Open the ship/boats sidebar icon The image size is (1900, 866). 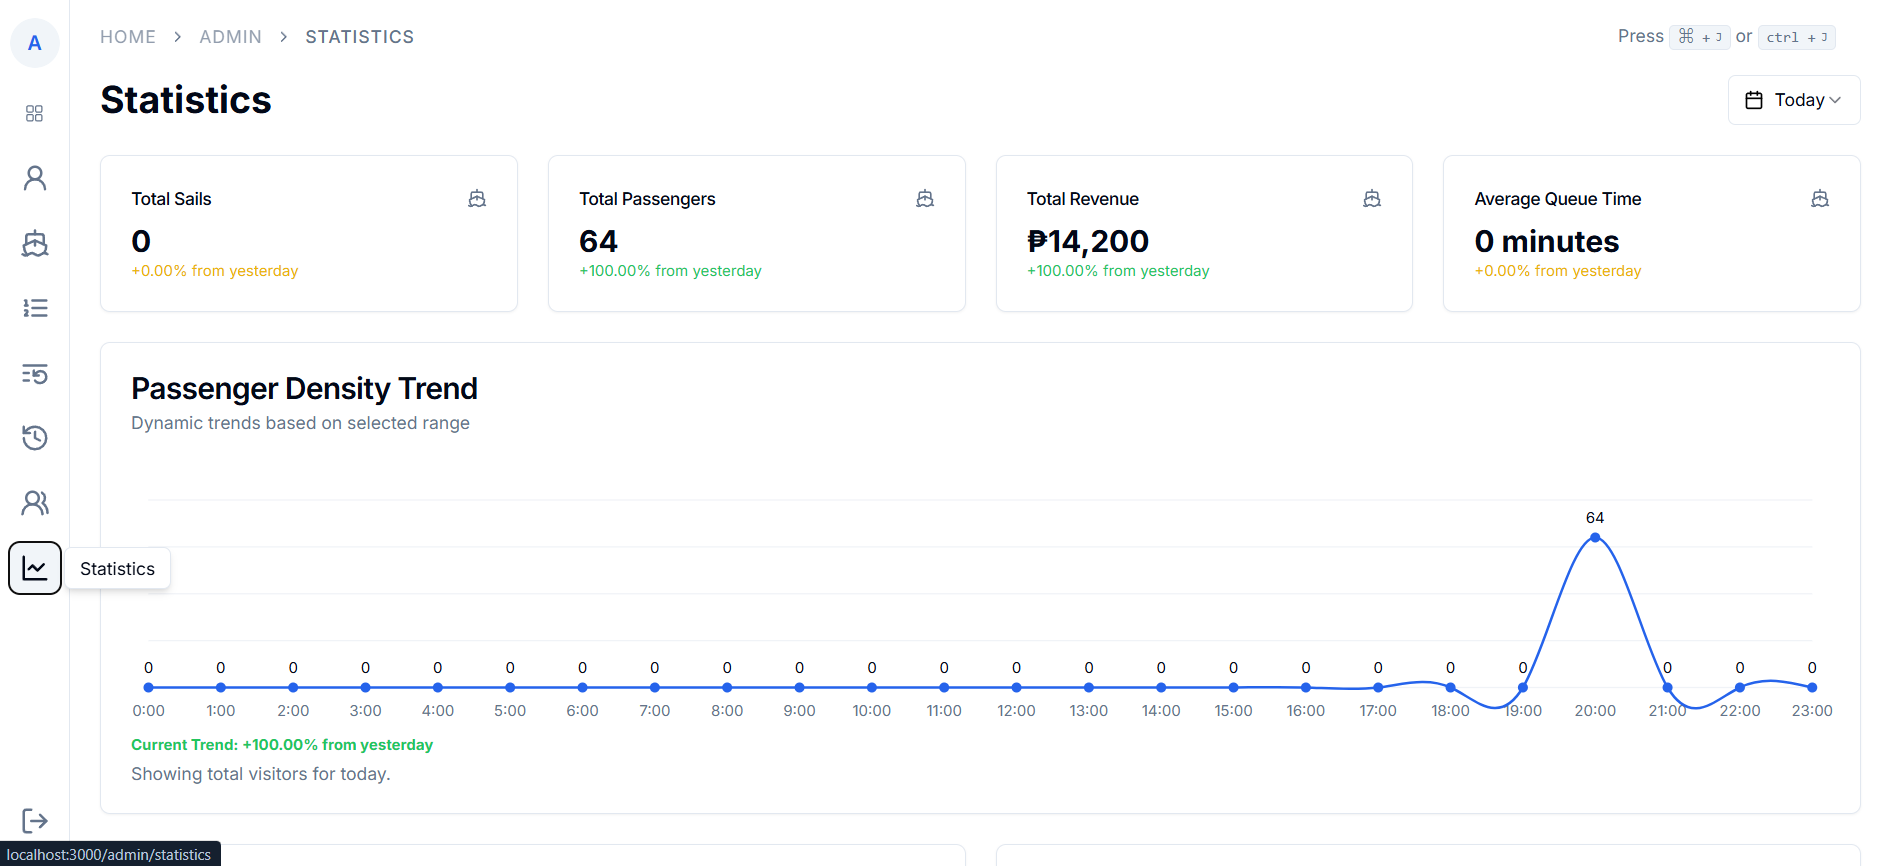[34, 243]
